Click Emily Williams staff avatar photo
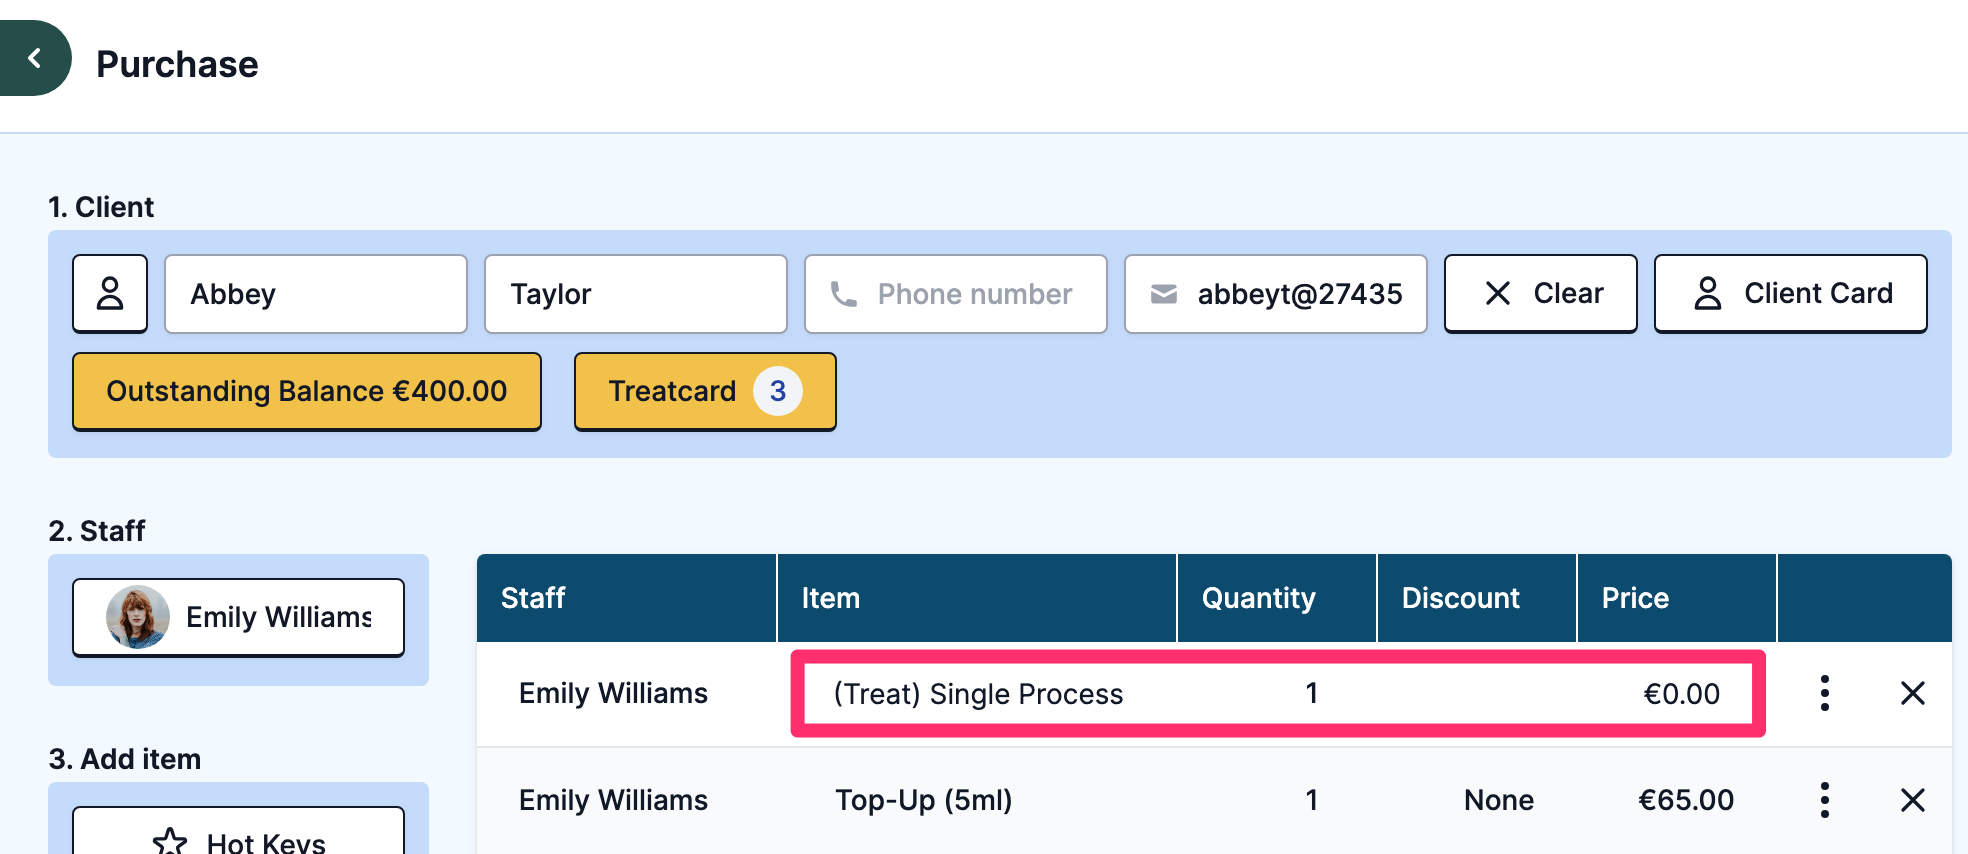The width and height of the screenshot is (1968, 854). 138,617
